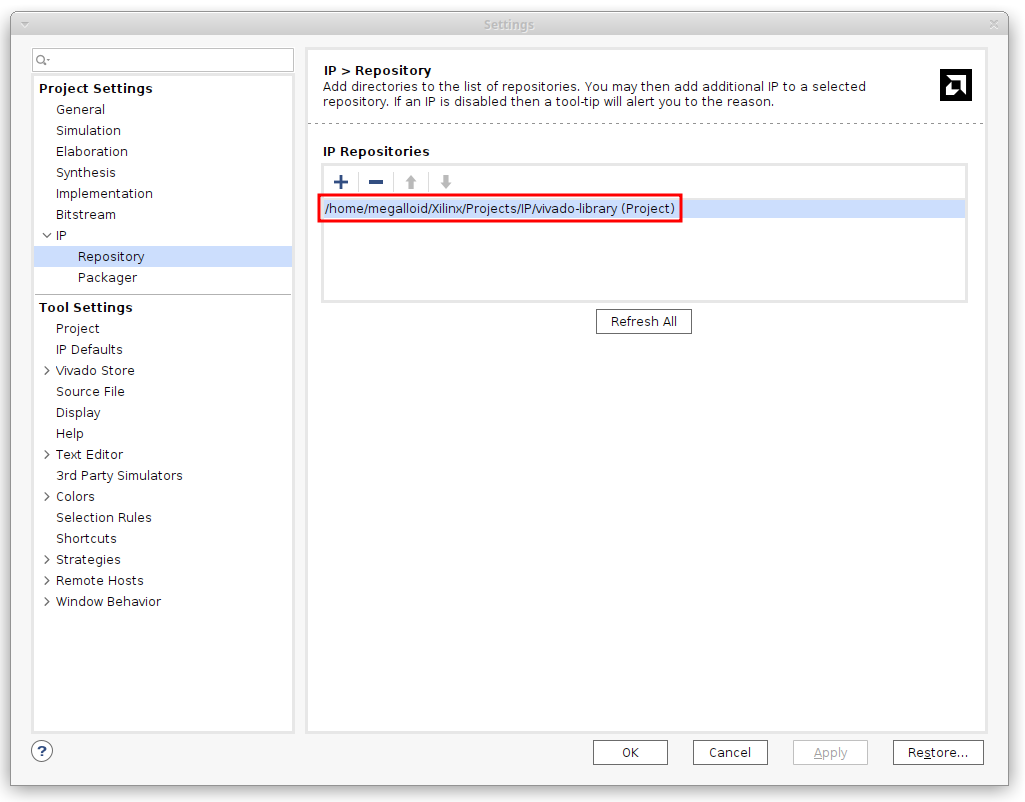Open Source File settings
The height and width of the screenshot is (802, 1025).
click(x=90, y=392)
